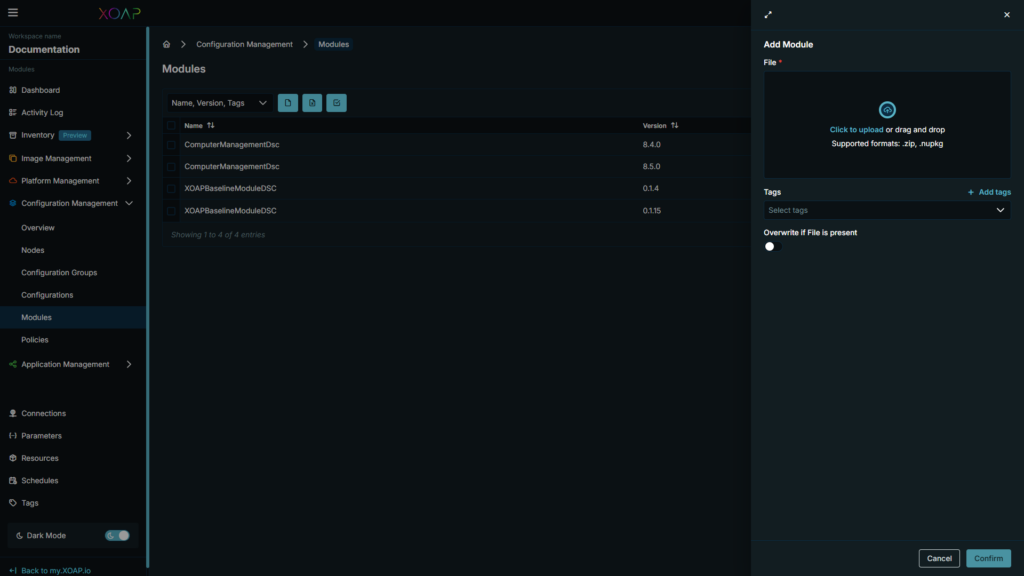Open the hamburger menu icon
This screenshot has height=576, width=1024.
pyautogui.click(x=12, y=13)
